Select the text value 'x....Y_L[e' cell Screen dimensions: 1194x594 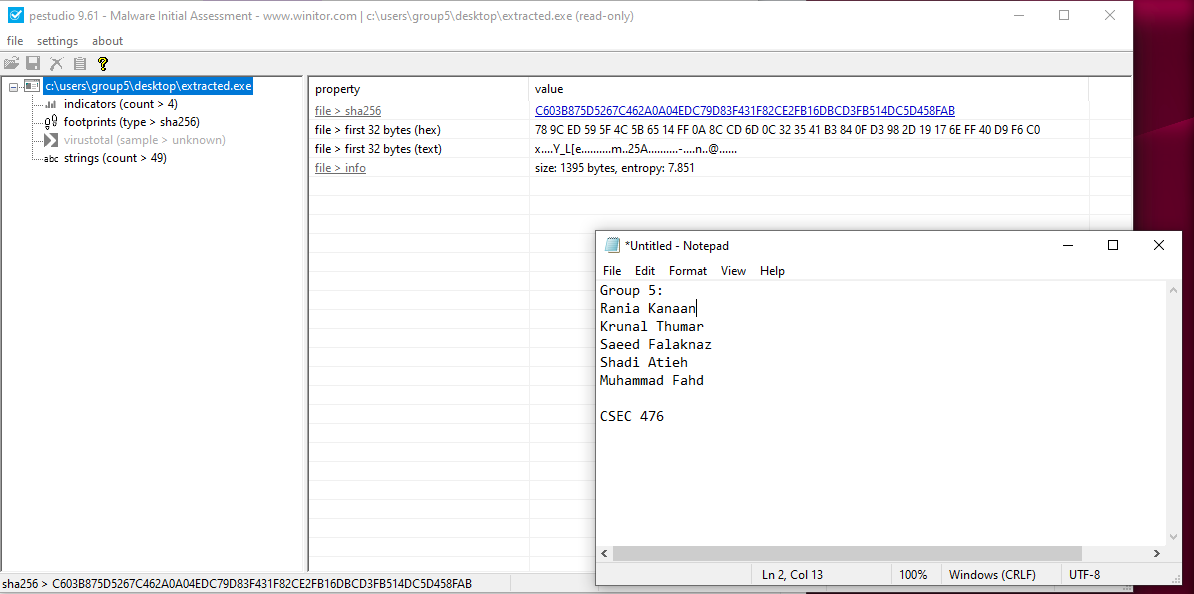pyautogui.click(x=635, y=149)
